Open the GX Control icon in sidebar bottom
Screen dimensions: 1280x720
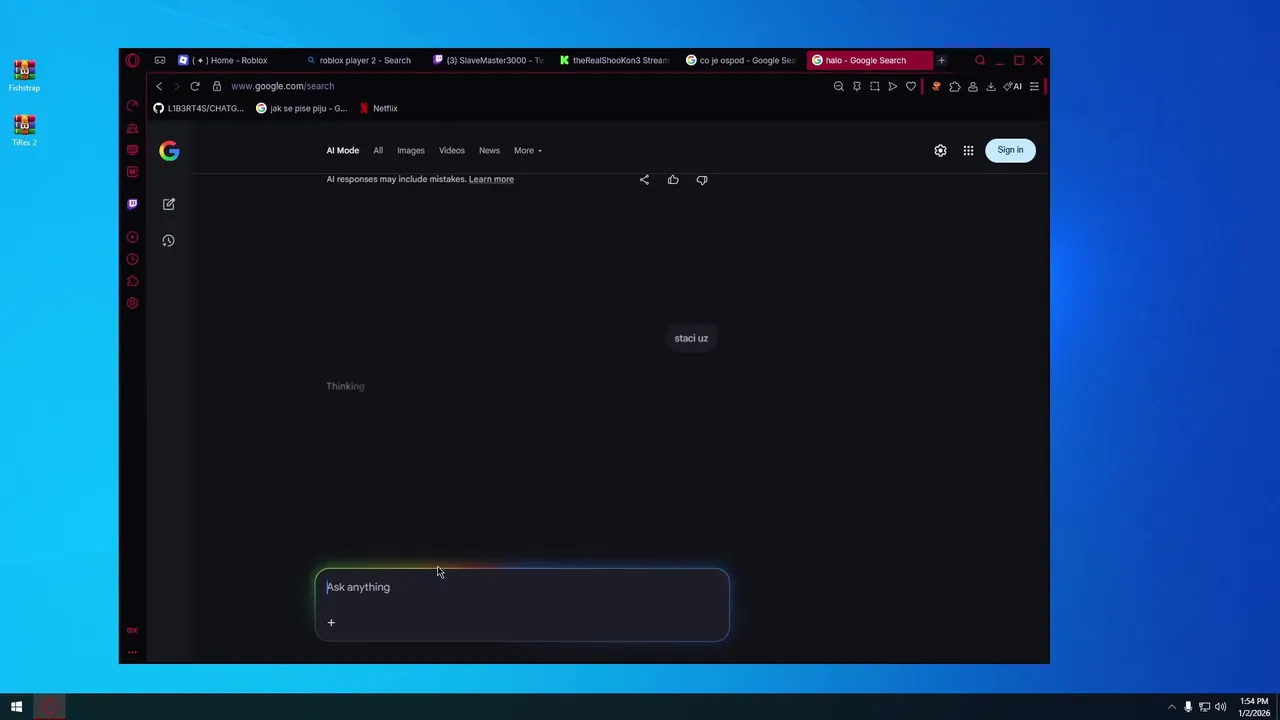click(x=132, y=630)
